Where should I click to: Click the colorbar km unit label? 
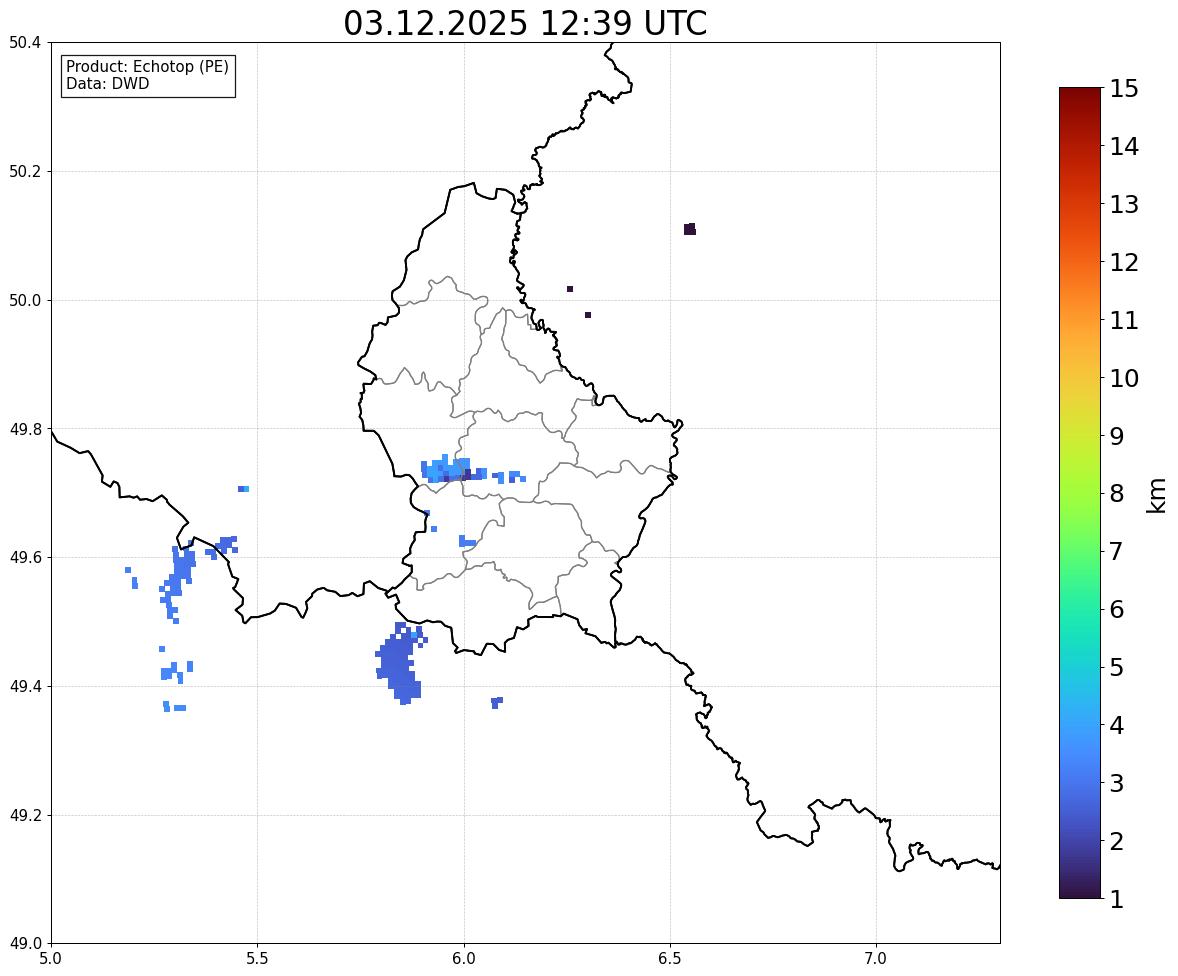click(x=1156, y=496)
